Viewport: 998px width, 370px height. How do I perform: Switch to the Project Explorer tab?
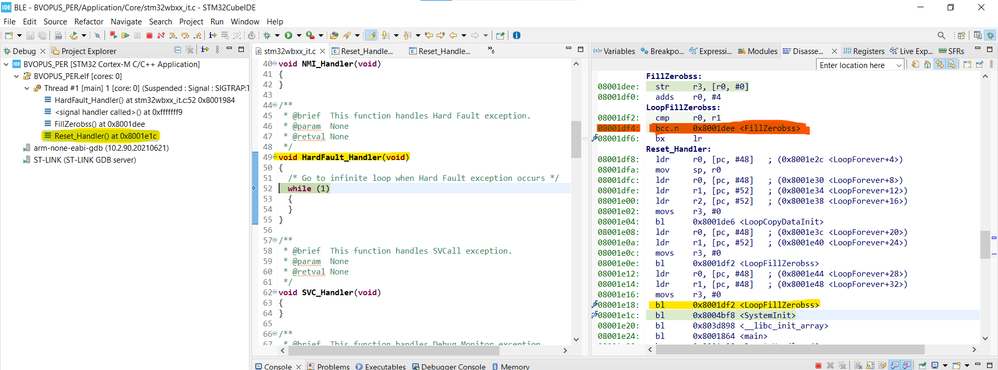(84, 51)
